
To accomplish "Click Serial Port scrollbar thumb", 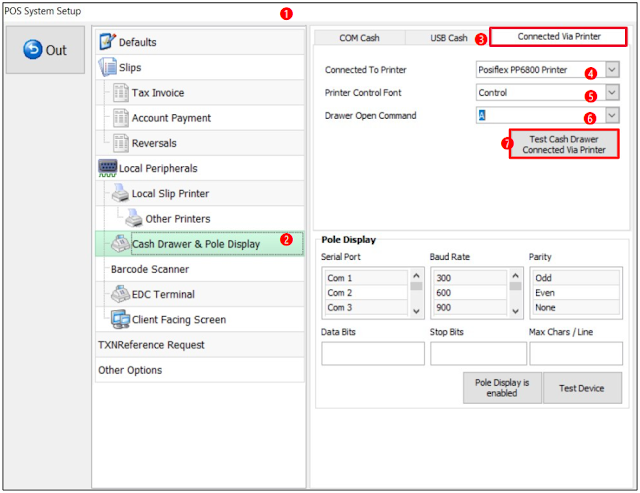I will (416, 286).
